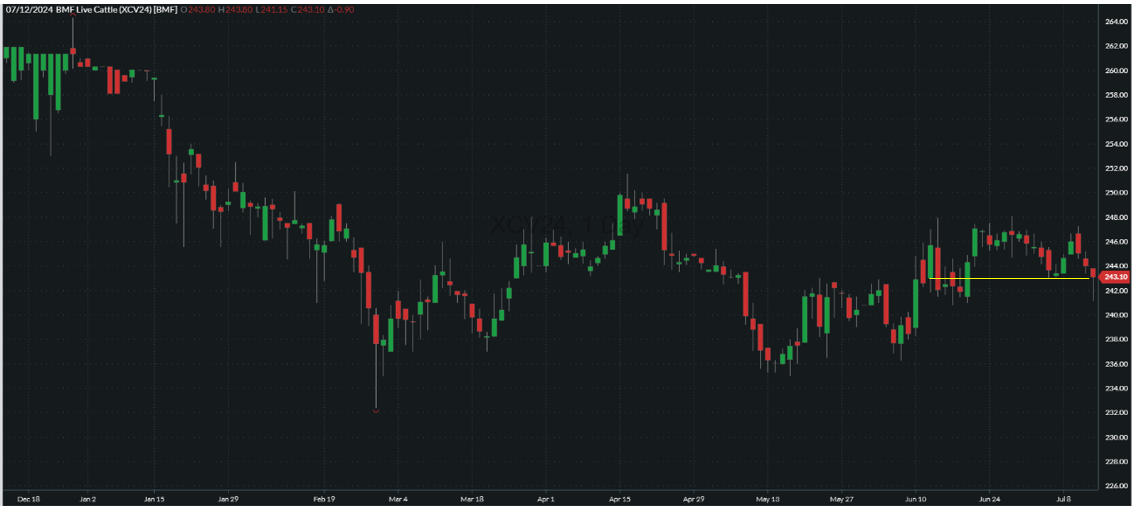The width and height of the screenshot is (1132, 506).
Task: Click the 236.00 label on the price axis
Action: point(1116,364)
